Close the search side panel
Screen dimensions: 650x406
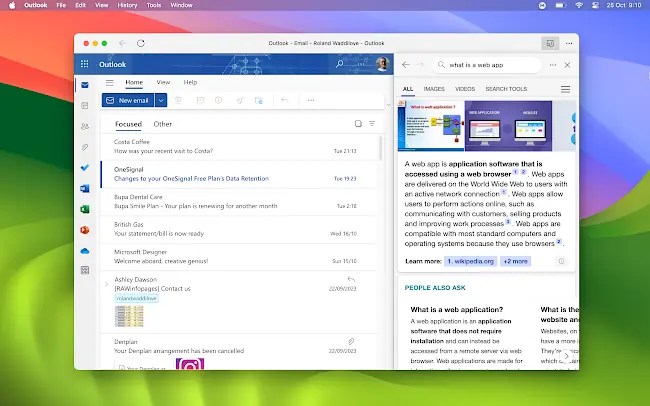tap(567, 65)
